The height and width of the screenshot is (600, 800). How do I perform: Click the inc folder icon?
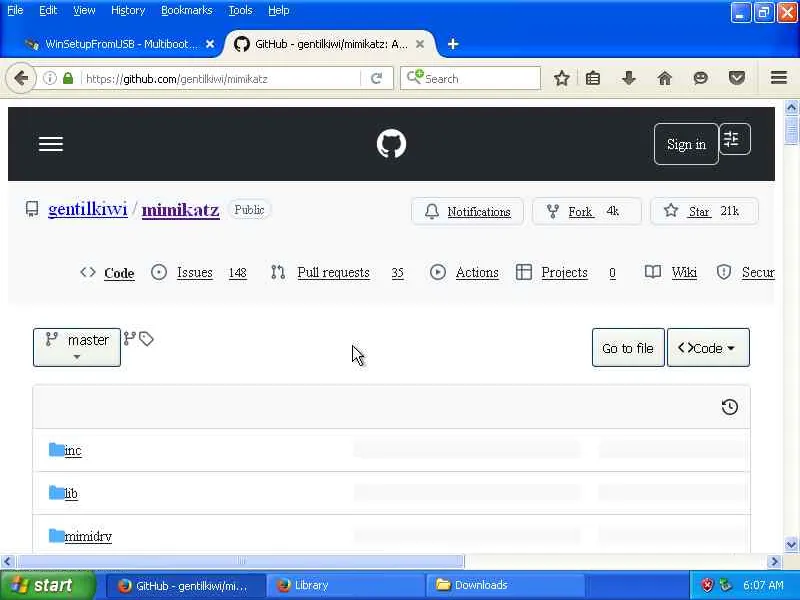pos(57,449)
